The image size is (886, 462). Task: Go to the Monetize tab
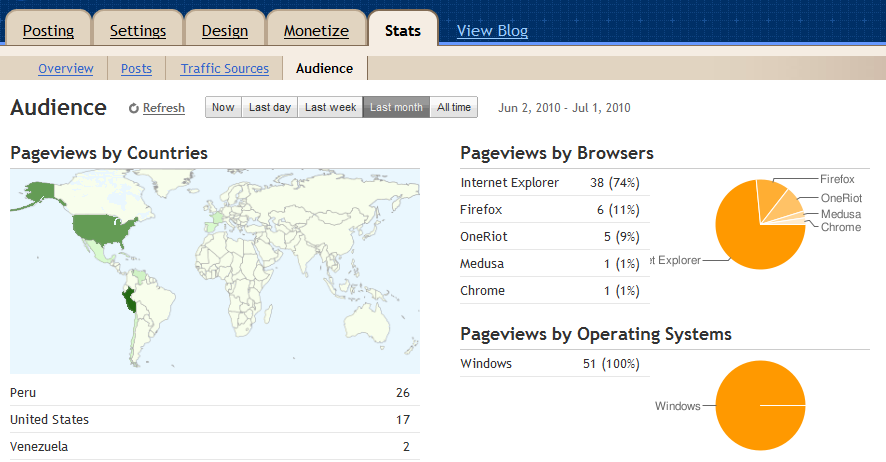pos(316,30)
